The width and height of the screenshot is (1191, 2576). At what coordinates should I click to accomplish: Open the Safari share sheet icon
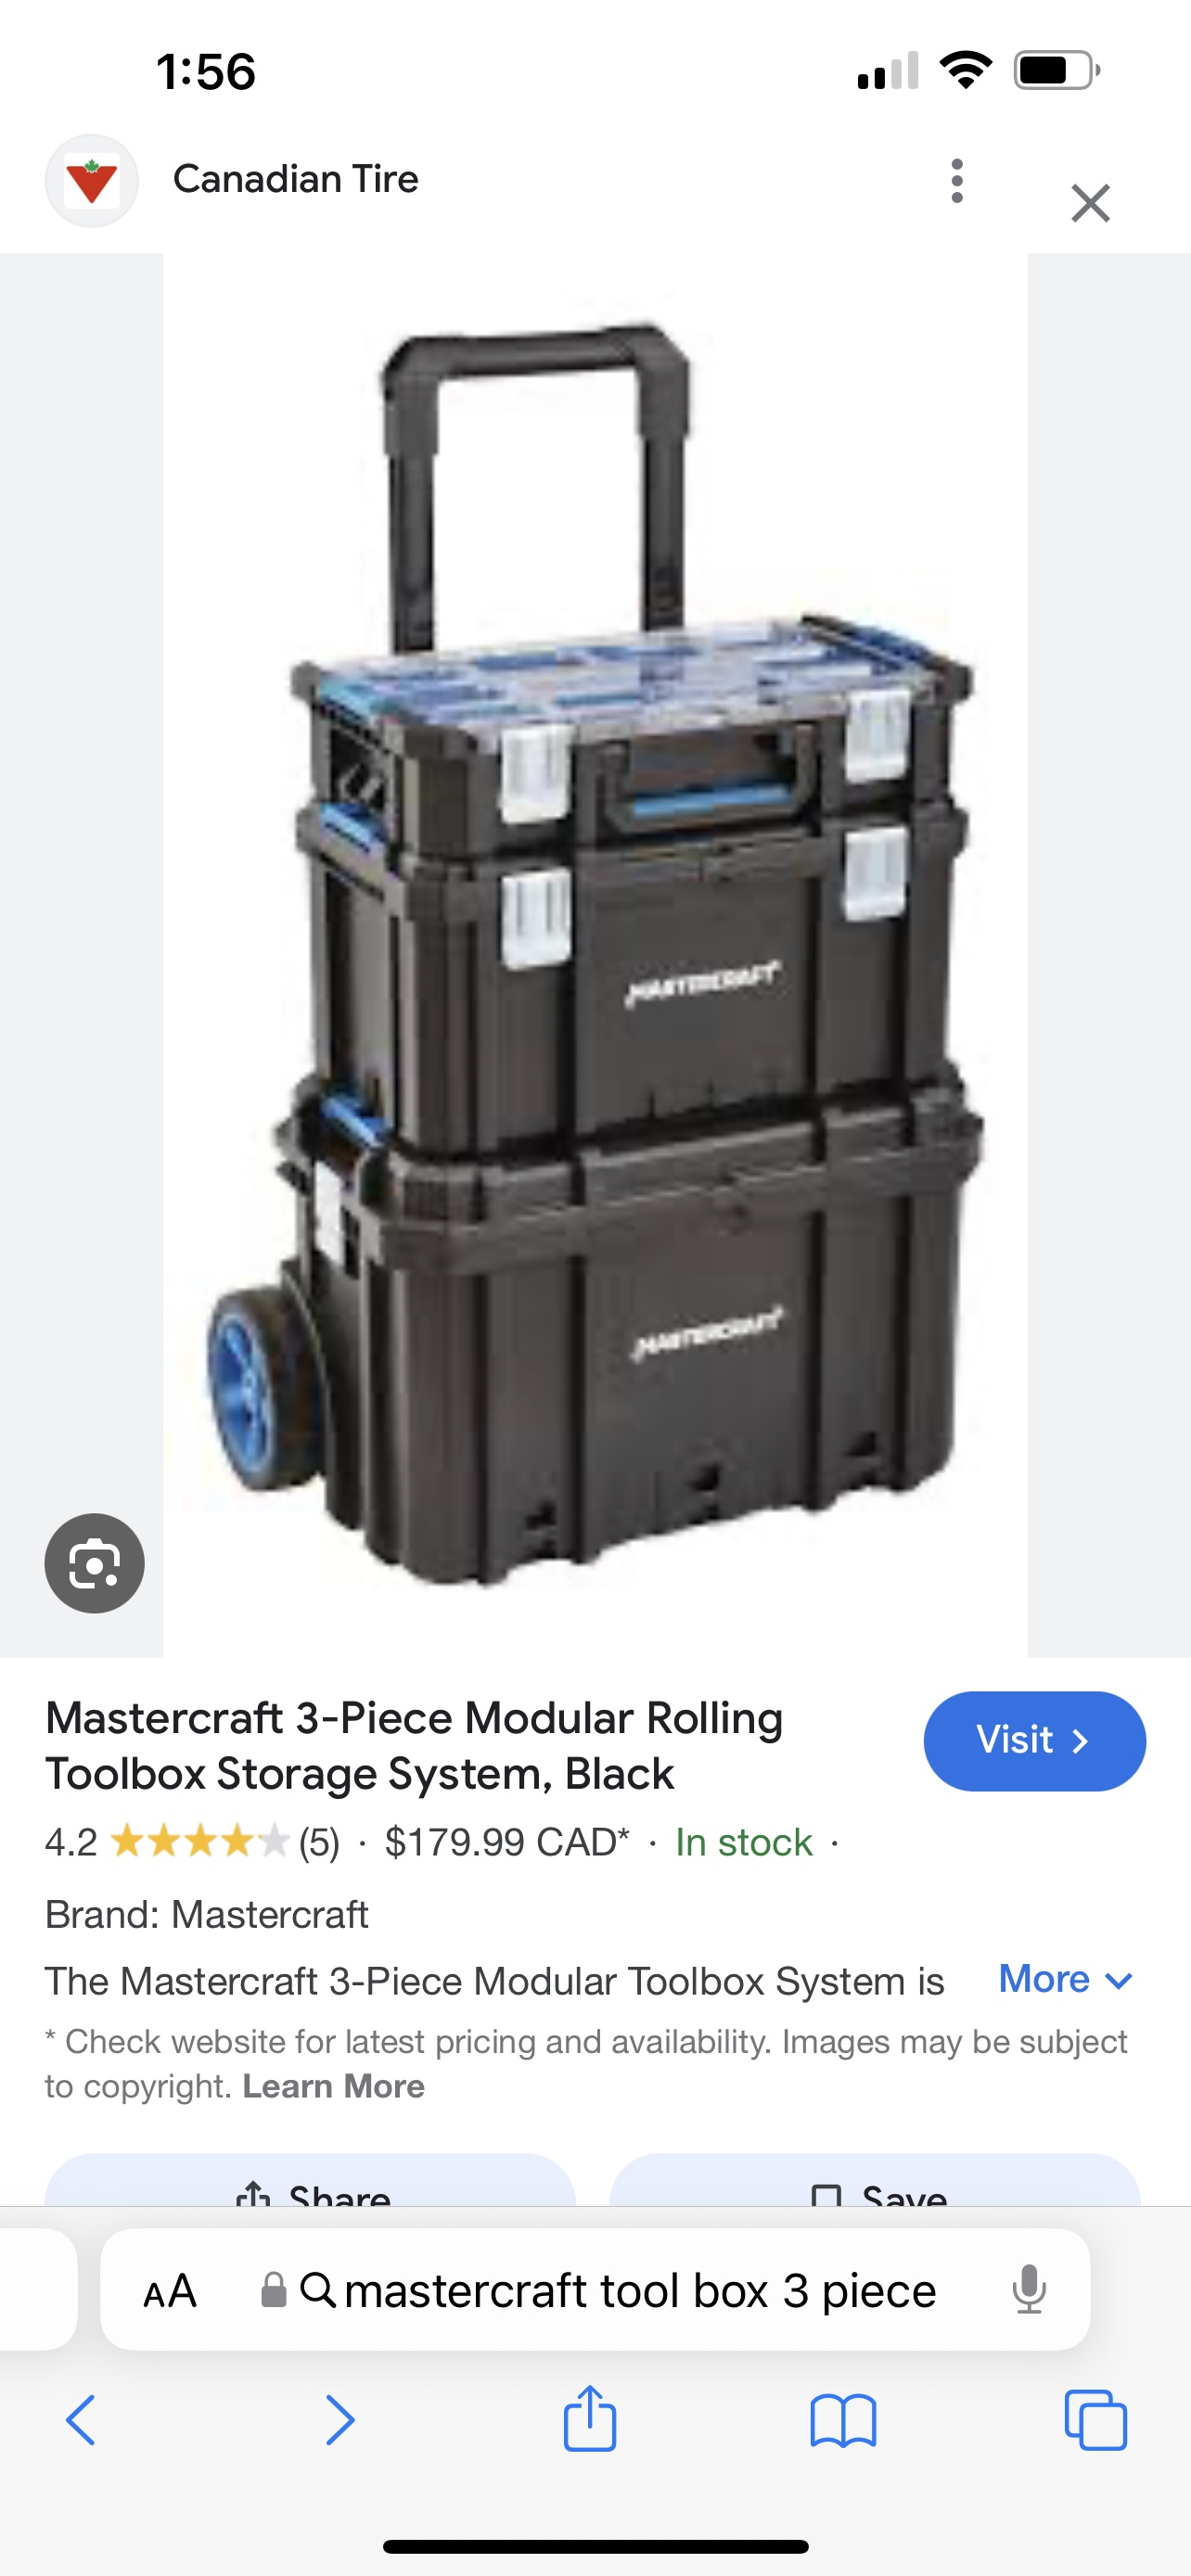click(x=590, y=2418)
